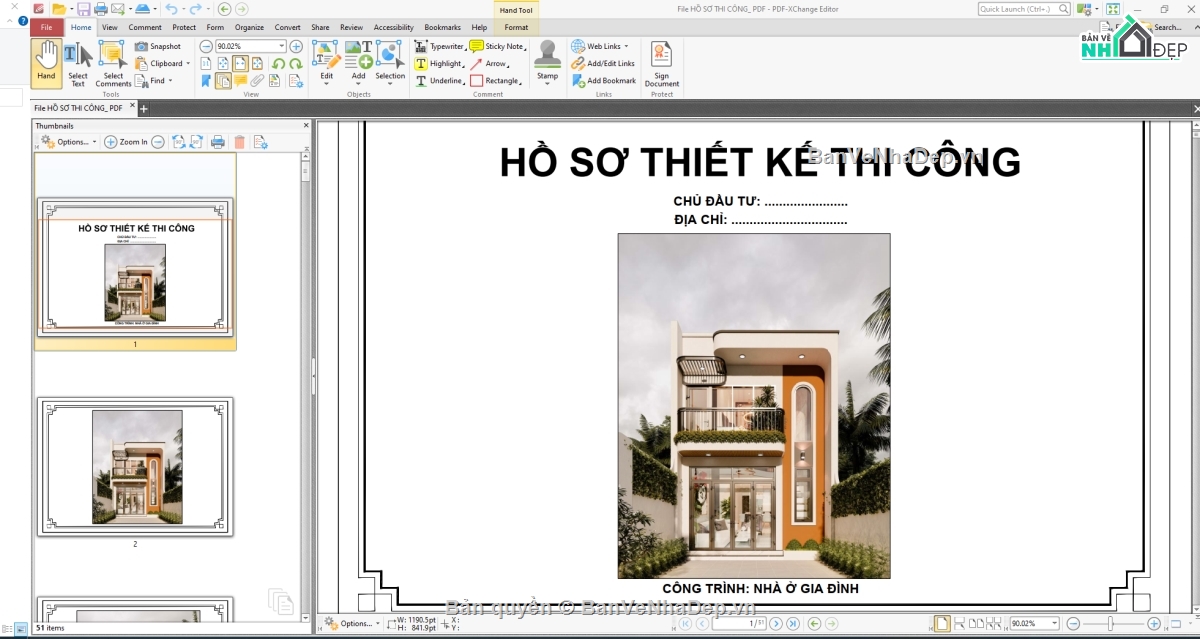The width and height of the screenshot is (1200, 639).
Task: Switch to the Organize ribbon tab
Action: (x=249, y=27)
